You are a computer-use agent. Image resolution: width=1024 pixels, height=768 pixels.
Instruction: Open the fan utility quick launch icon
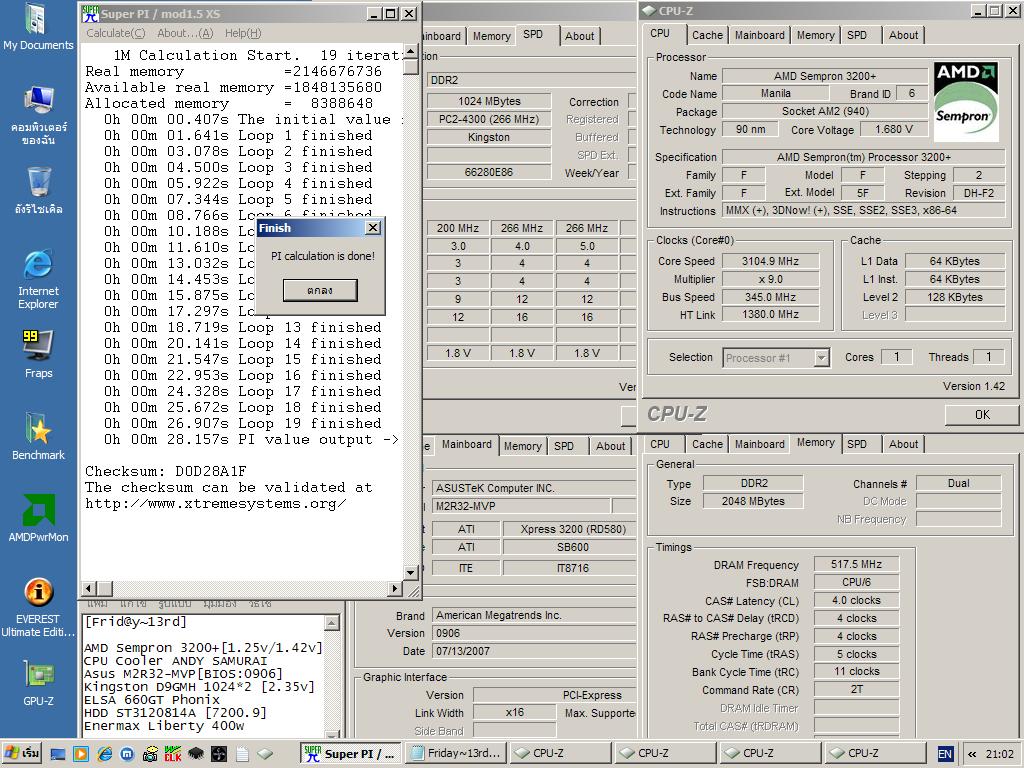(x=219, y=754)
